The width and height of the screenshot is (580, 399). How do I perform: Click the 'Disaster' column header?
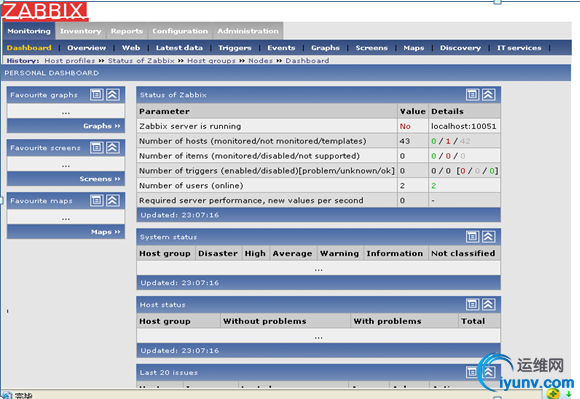pyautogui.click(x=218, y=254)
